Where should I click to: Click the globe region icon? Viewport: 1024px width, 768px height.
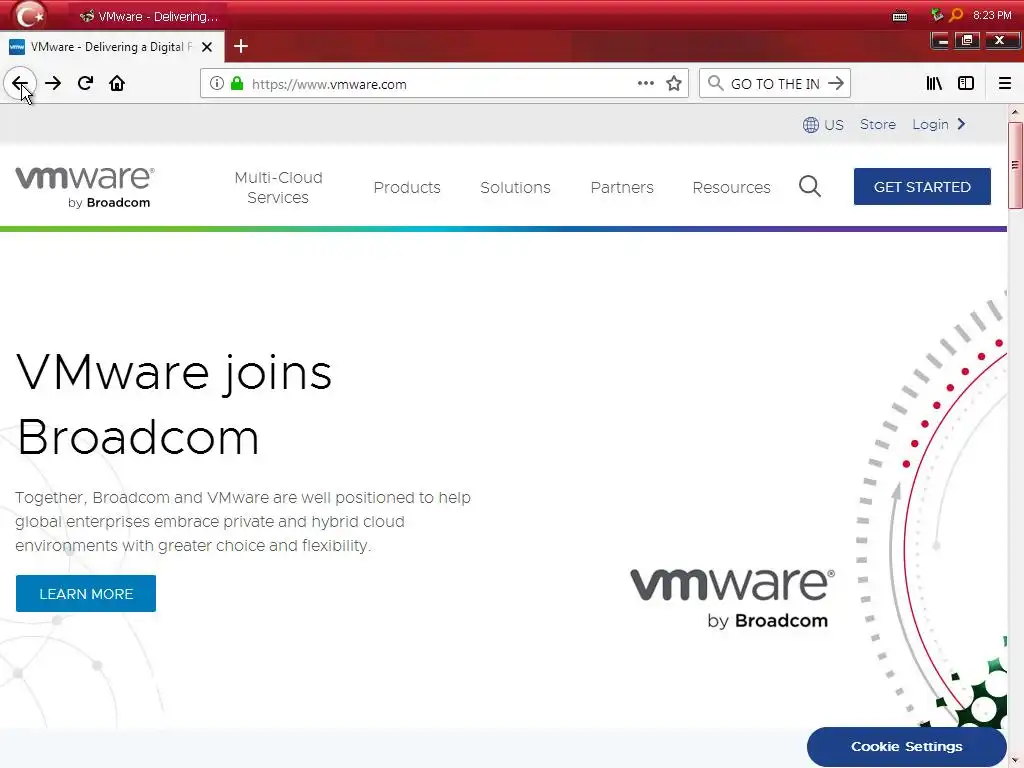[810, 125]
